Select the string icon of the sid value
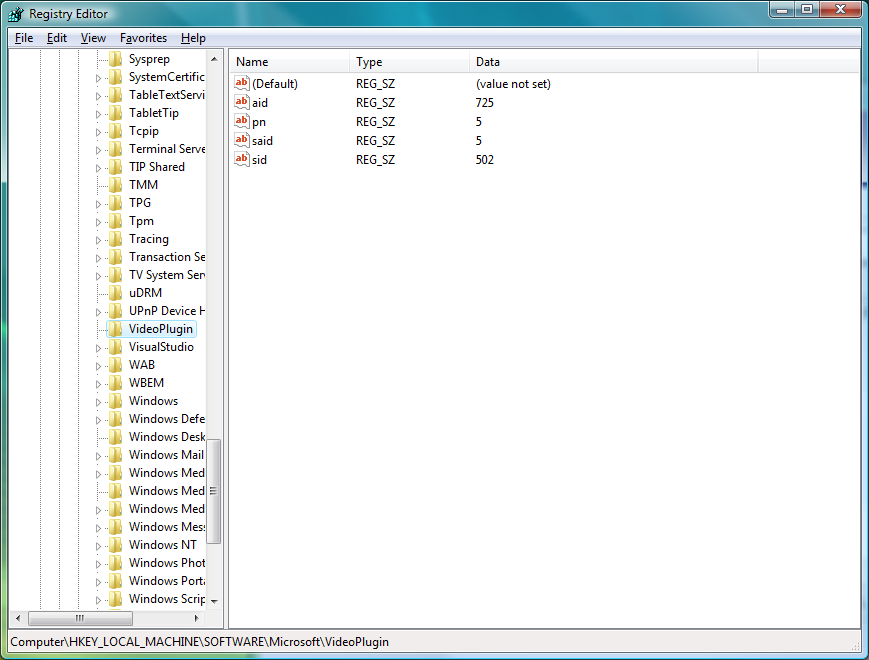This screenshot has height=660, width=869. pyautogui.click(x=242, y=159)
